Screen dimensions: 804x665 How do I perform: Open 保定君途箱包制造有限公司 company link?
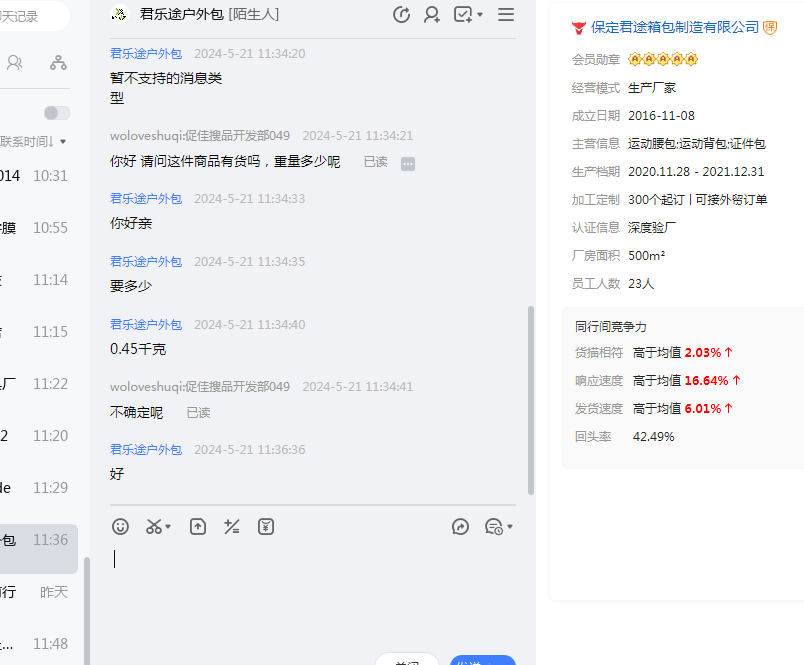[x=675, y=27]
